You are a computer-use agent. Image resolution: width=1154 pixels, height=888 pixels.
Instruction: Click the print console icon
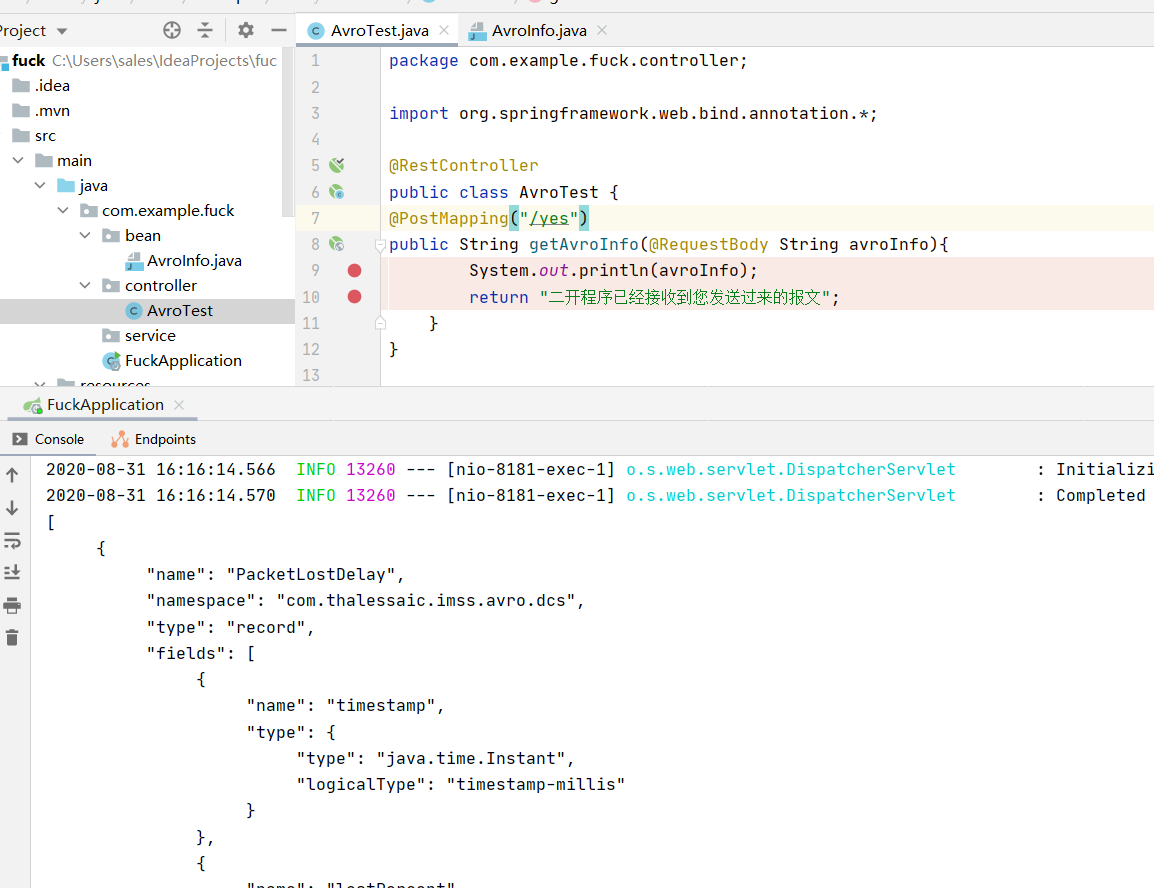click(x=12, y=605)
